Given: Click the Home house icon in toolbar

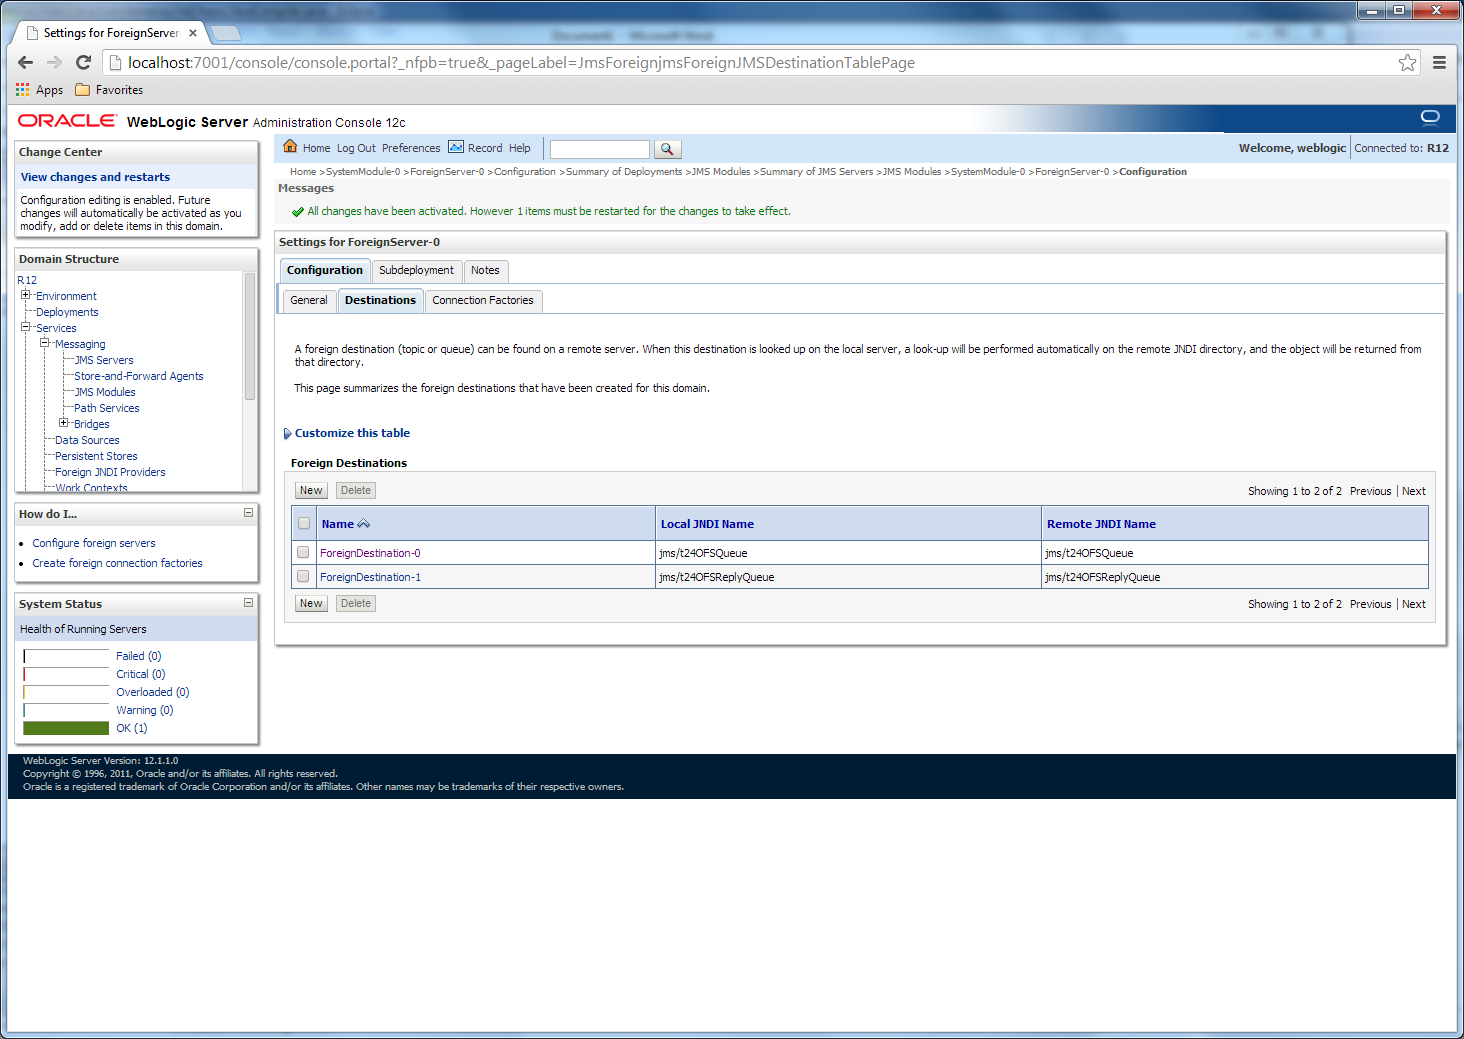Looking at the screenshot, I should (290, 147).
